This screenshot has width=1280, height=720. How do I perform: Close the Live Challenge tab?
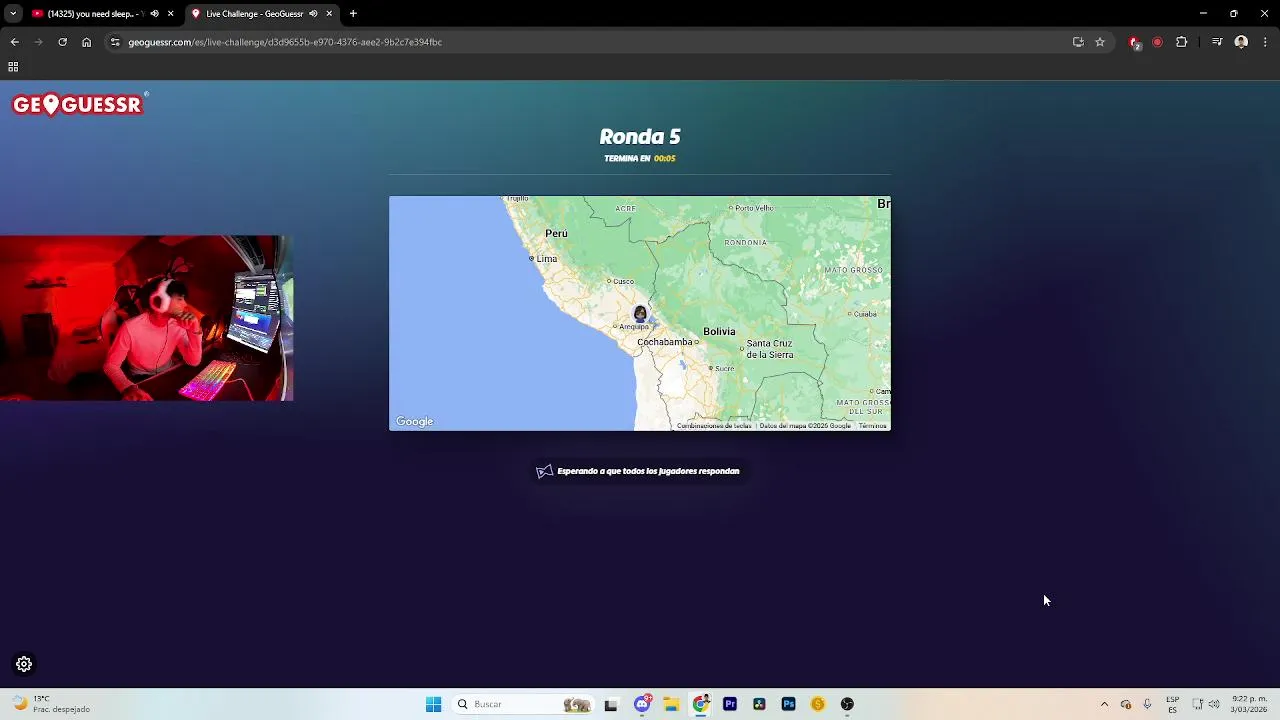point(329,14)
